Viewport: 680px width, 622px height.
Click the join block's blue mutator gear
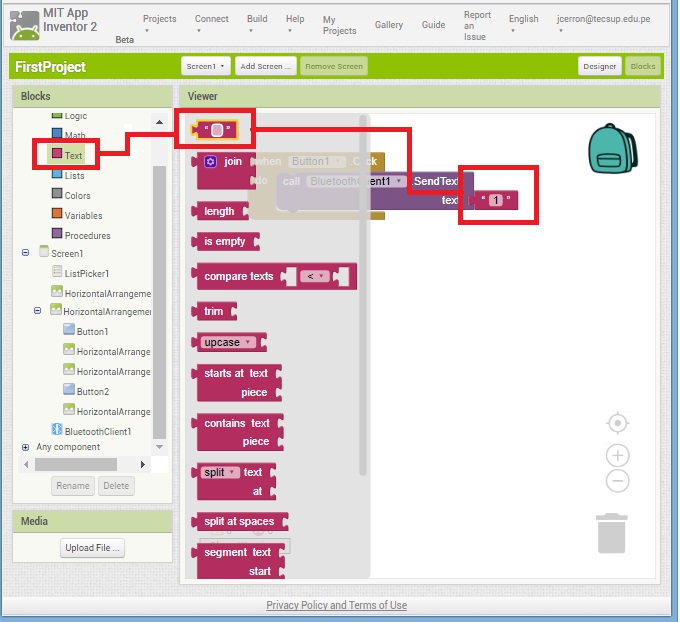(210, 162)
